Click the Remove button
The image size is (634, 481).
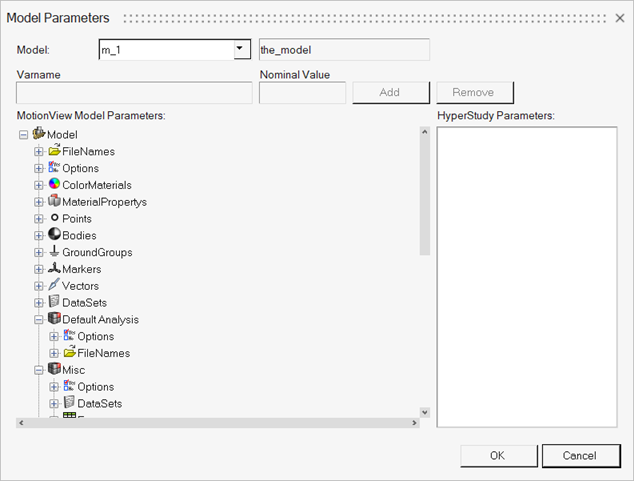coord(473,92)
